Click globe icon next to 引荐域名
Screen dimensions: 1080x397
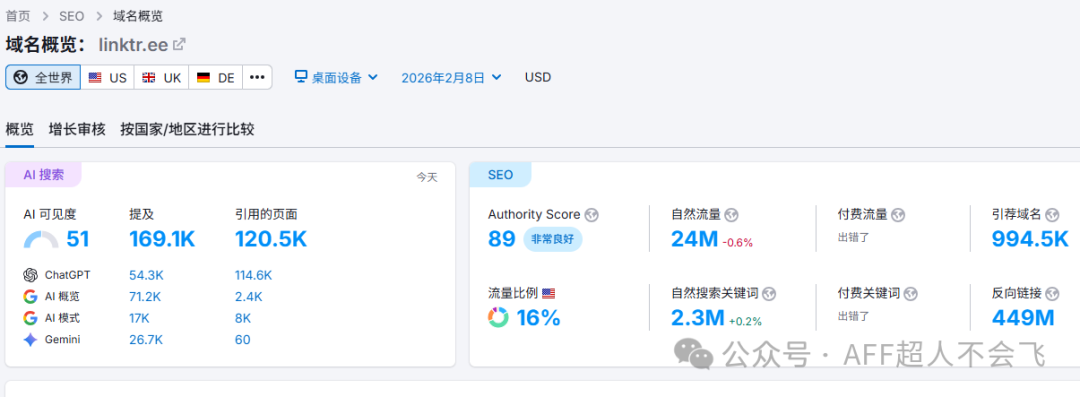[1053, 215]
